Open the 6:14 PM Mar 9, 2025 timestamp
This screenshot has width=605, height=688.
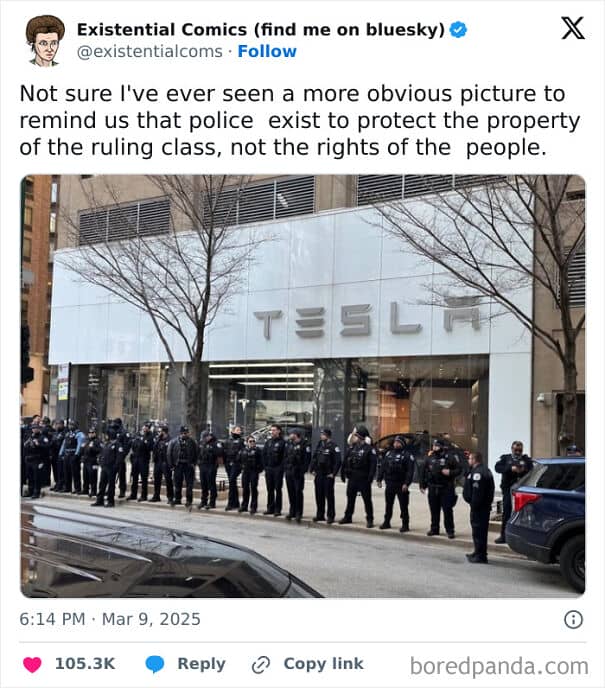coord(110,619)
